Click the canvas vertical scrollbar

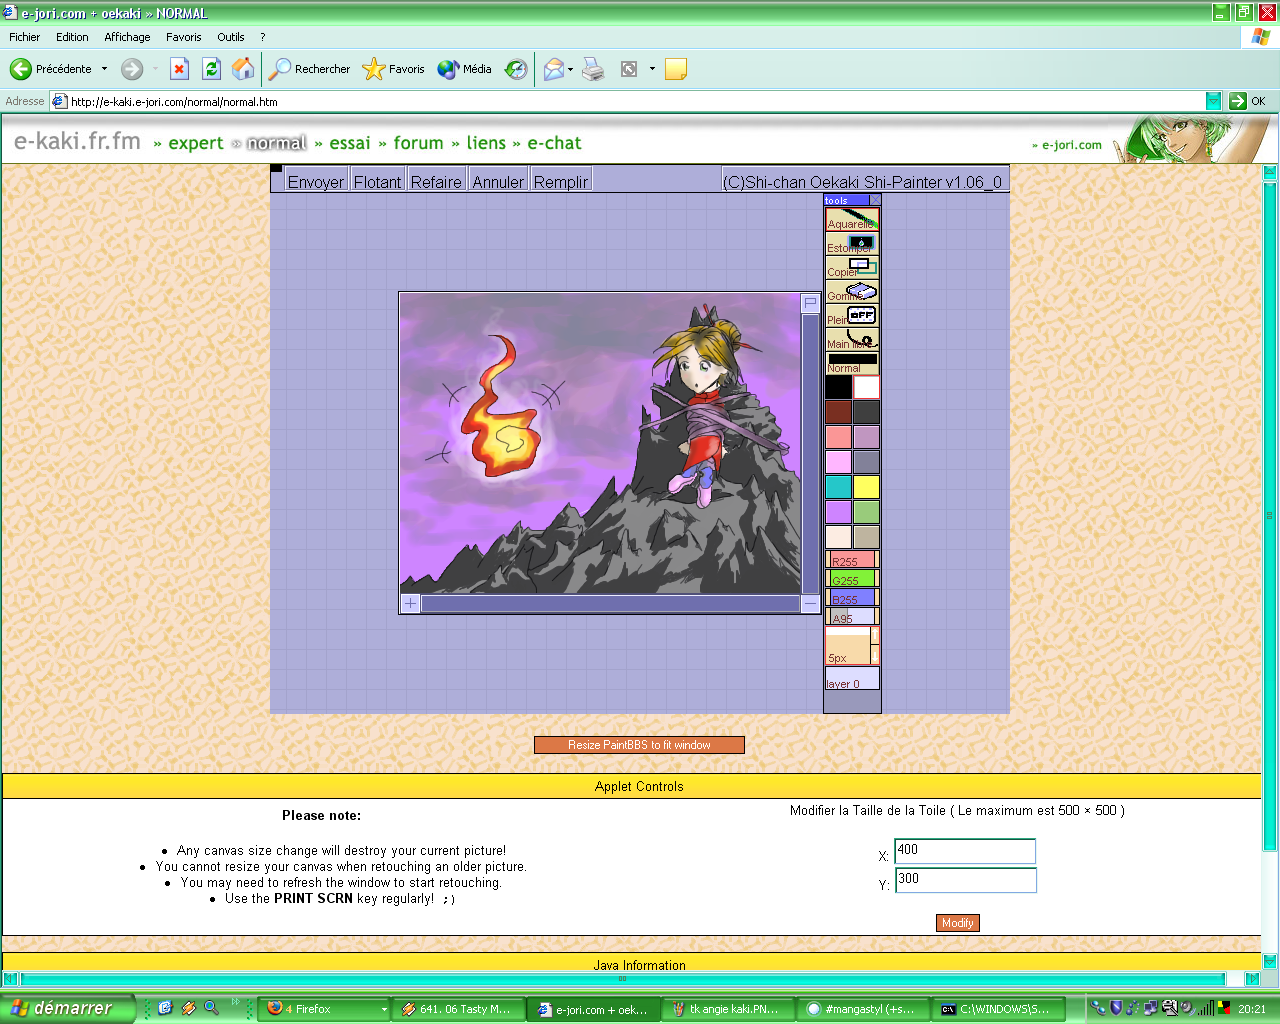coord(810,454)
